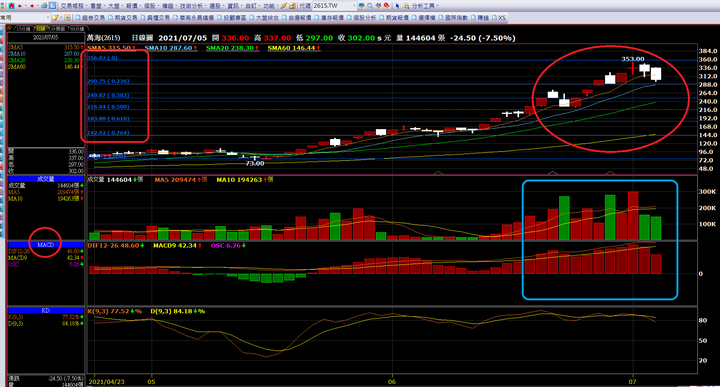Click the icon left of 分析工具
The image size is (720, 387).
coord(406,6)
